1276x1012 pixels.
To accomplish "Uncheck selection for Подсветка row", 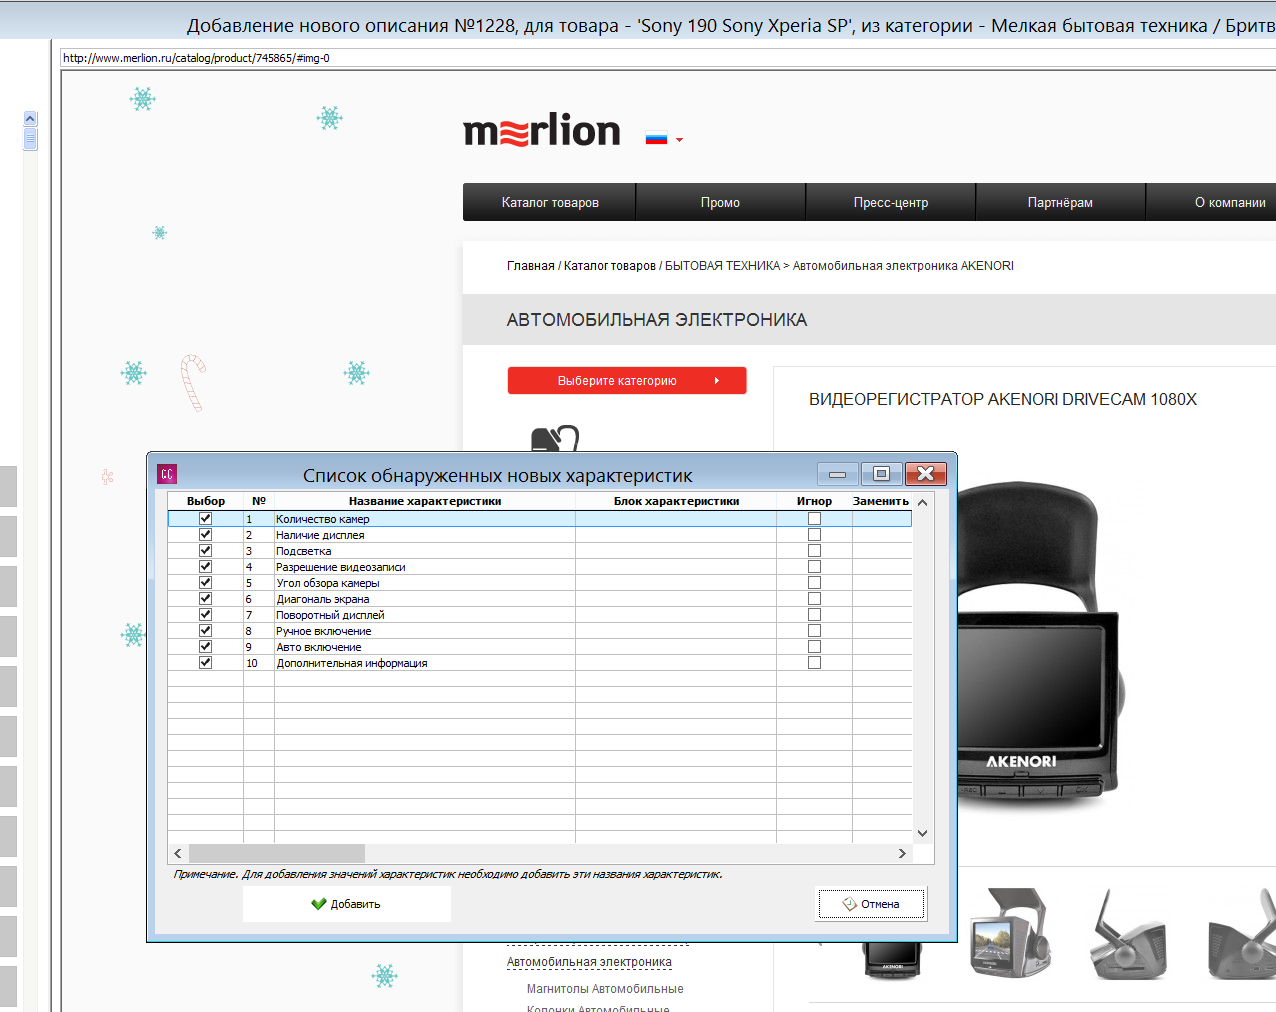I will [x=205, y=550].
